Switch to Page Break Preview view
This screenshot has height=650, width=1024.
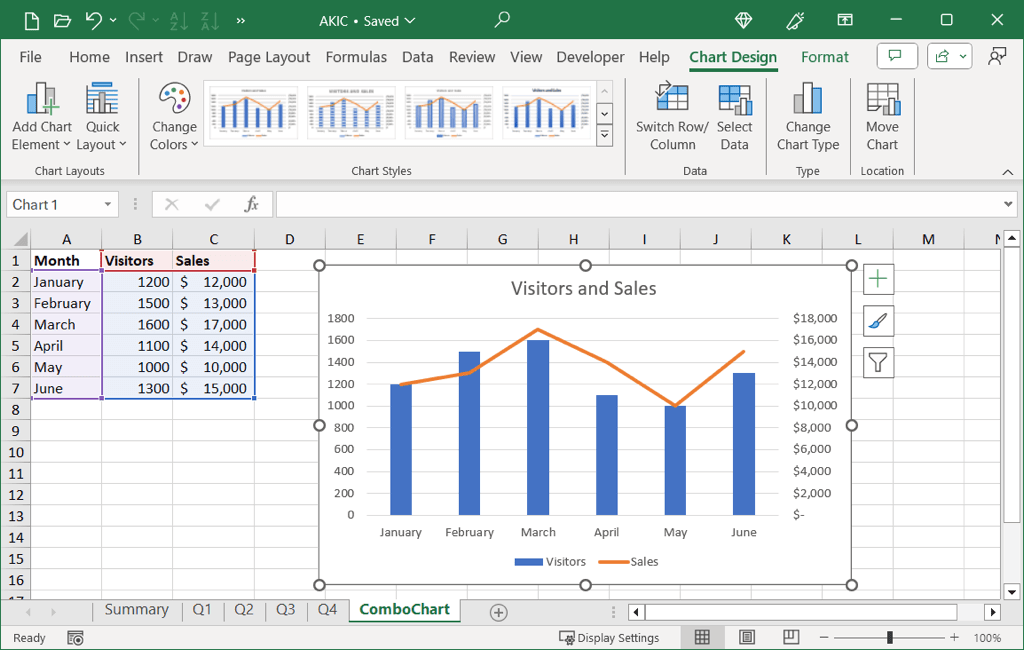point(791,637)
